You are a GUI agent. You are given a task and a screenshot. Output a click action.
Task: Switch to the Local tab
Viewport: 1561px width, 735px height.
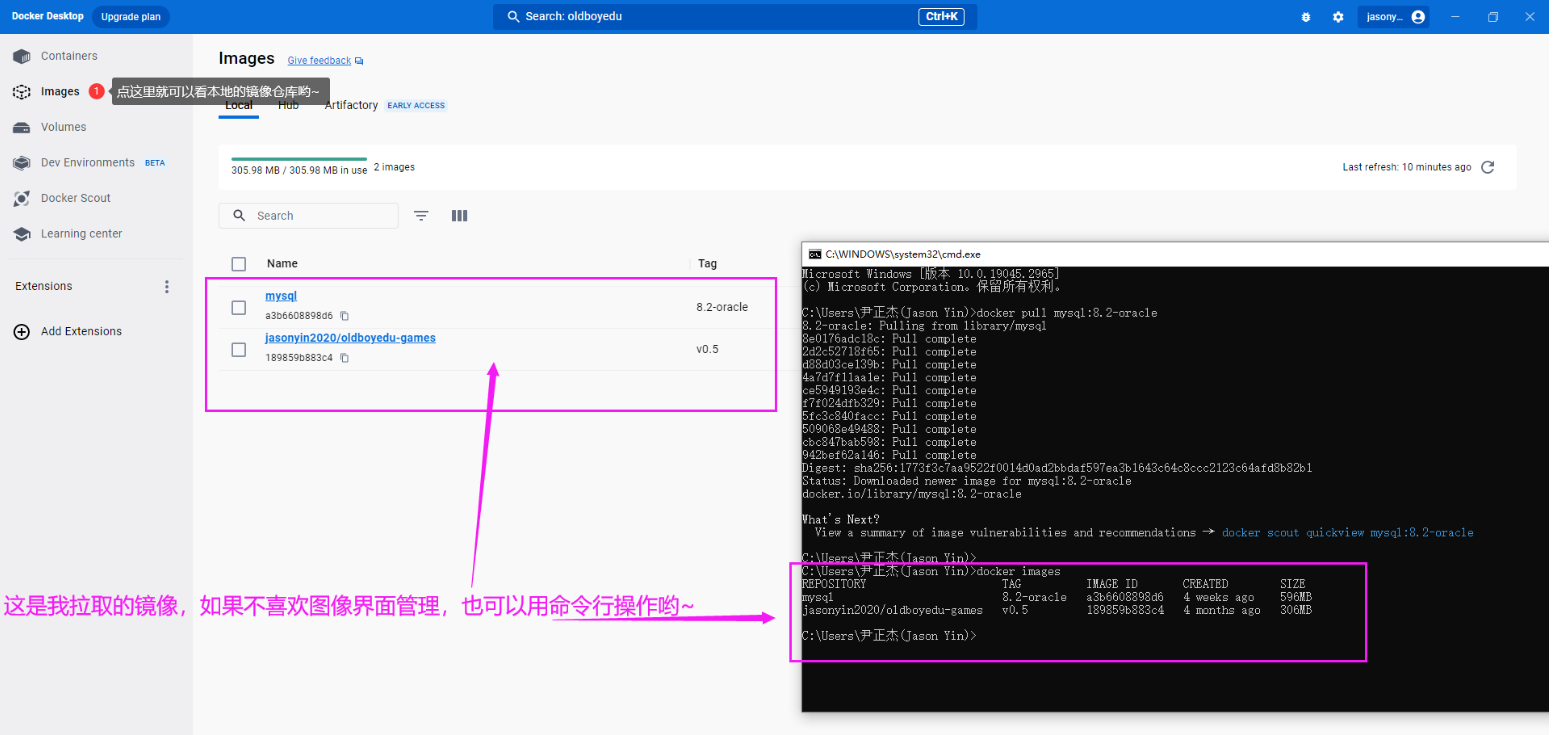pos(239,105)
